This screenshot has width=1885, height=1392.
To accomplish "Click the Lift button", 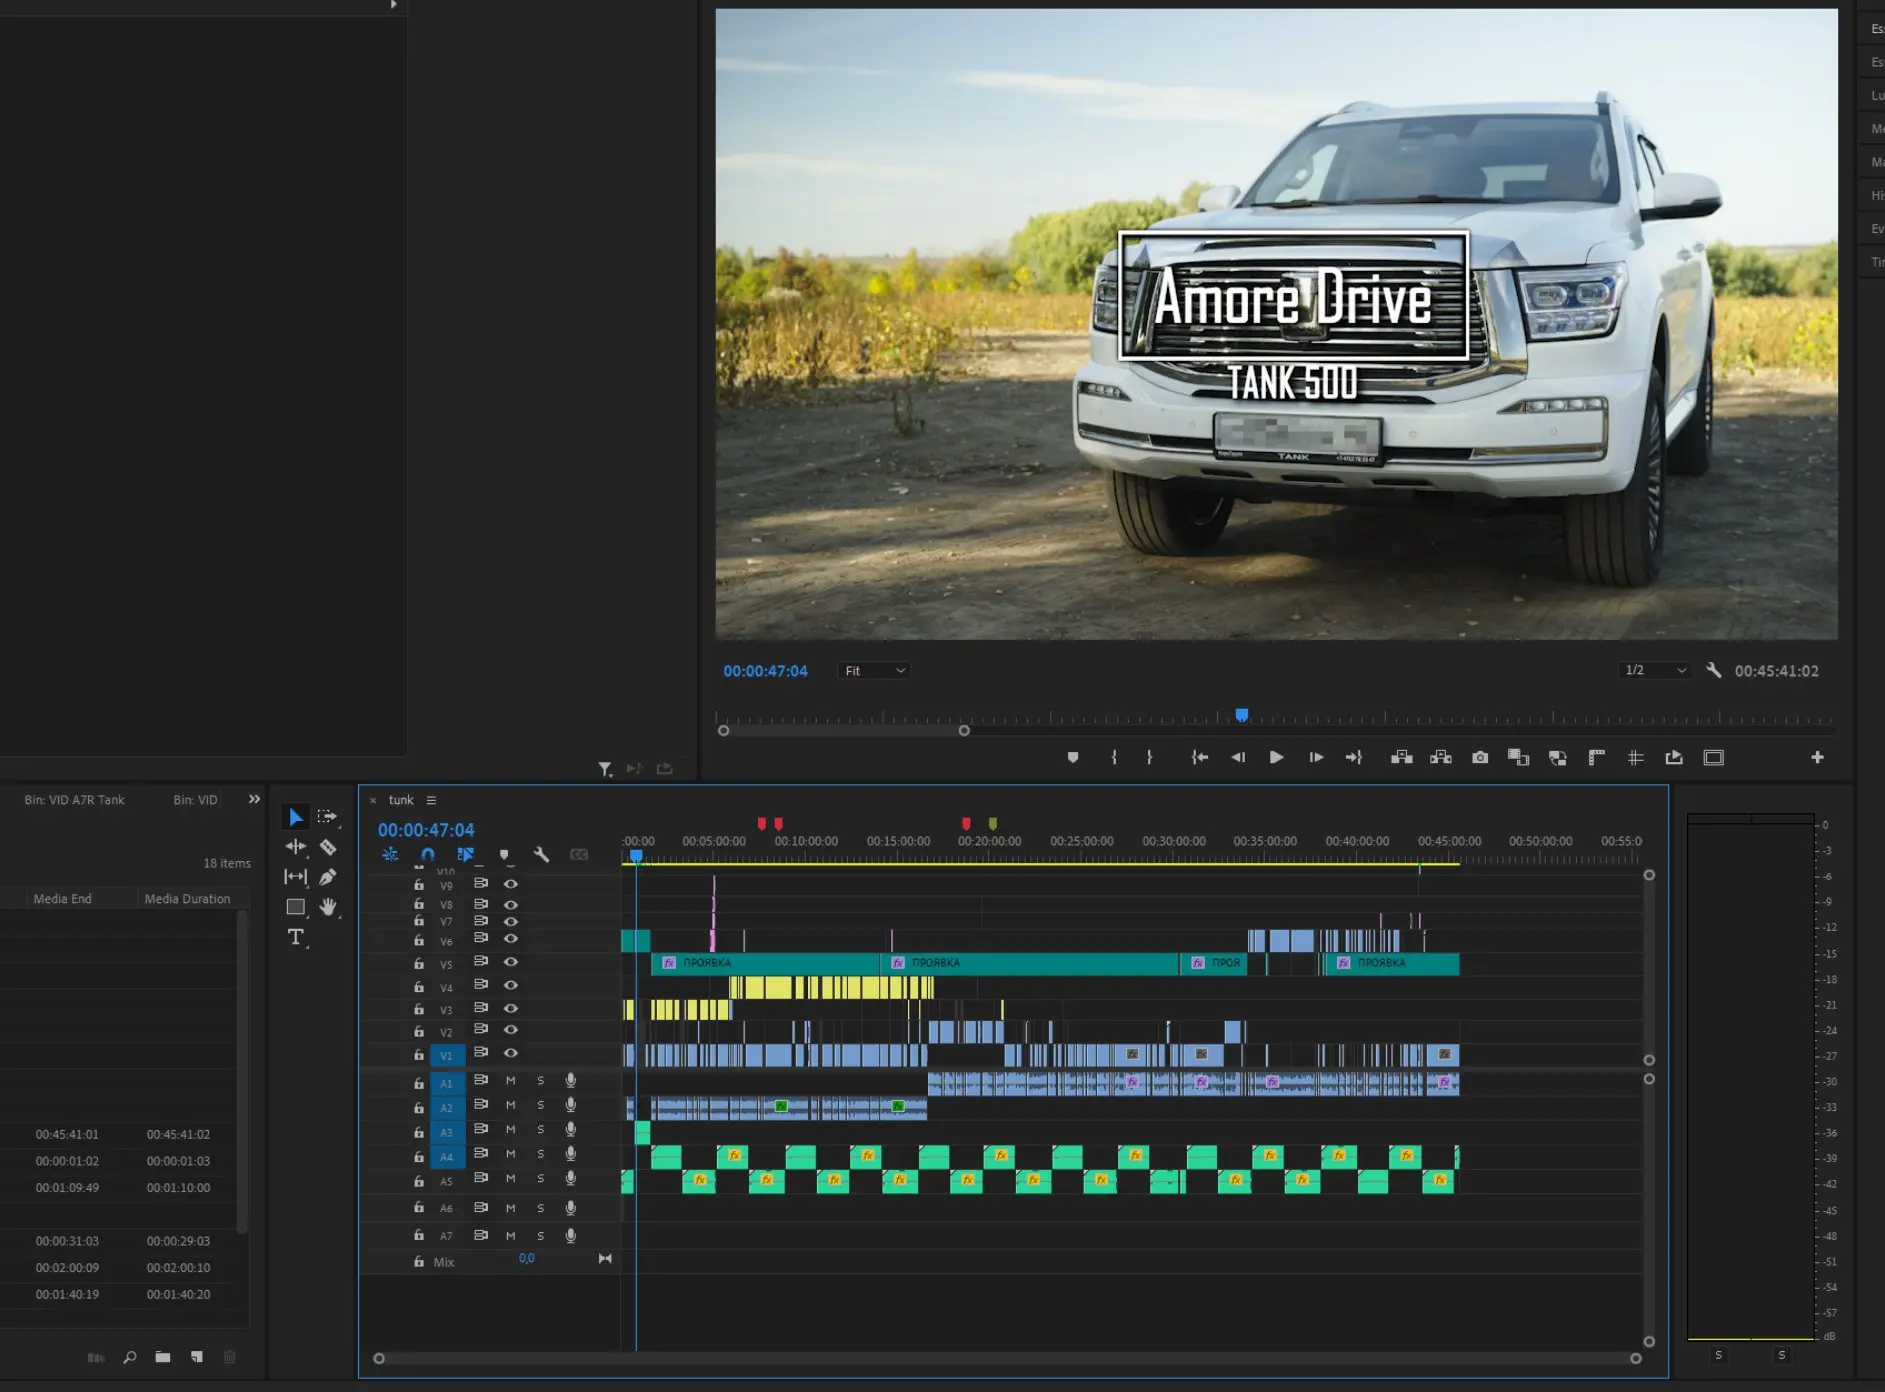I will click(1402, 757).
